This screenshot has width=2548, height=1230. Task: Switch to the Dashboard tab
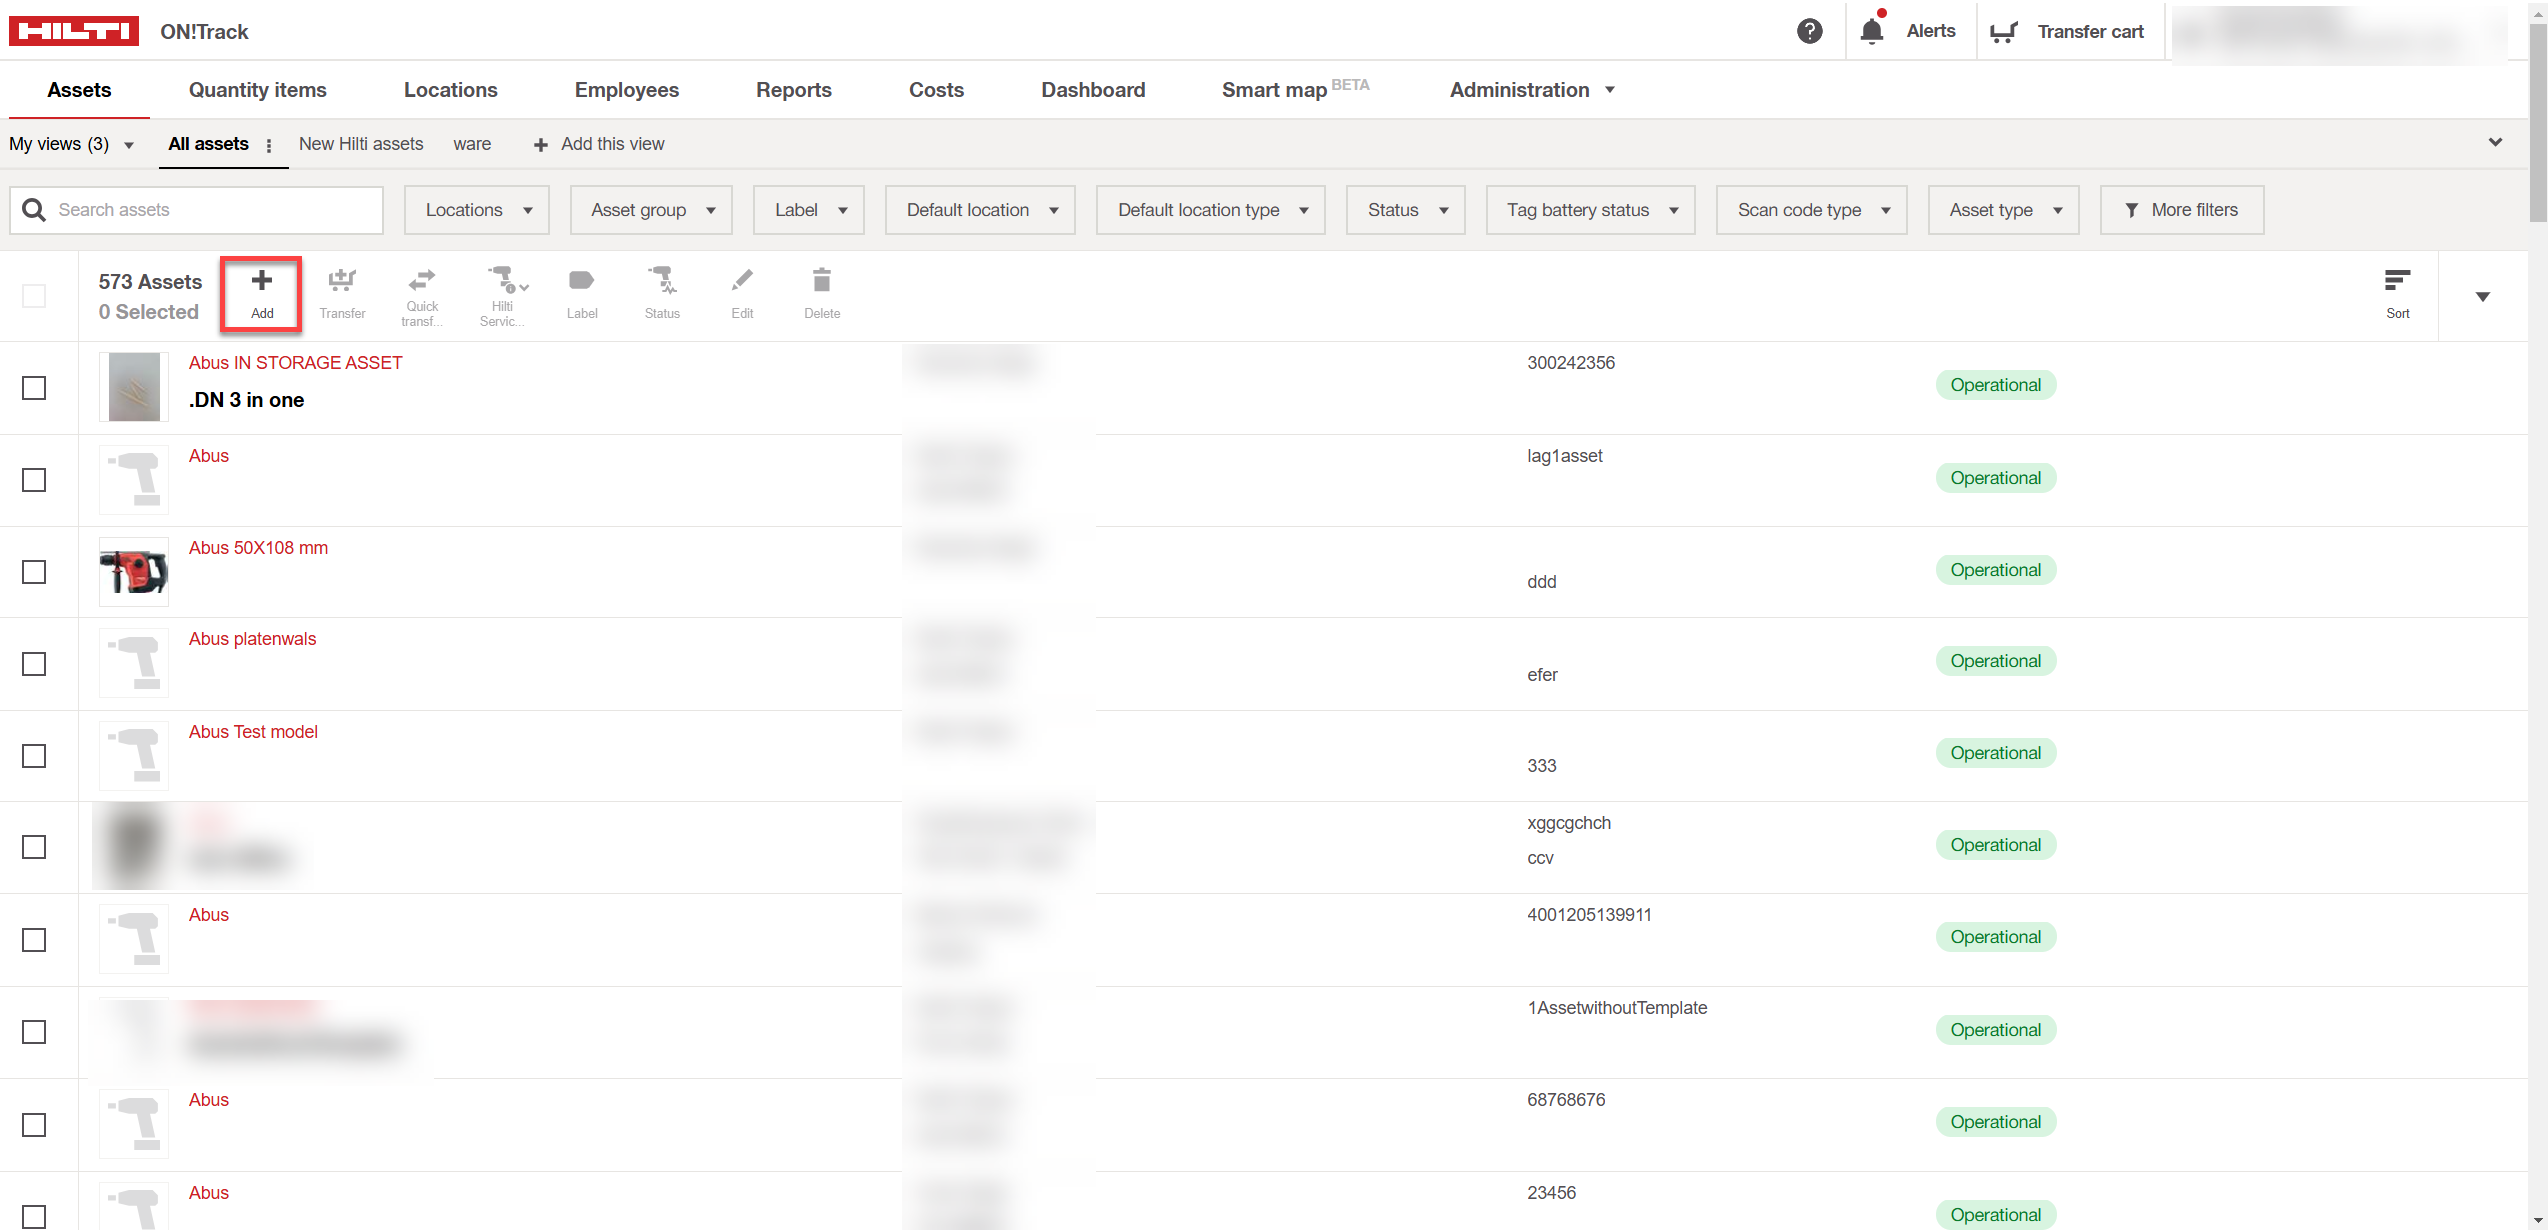click(1093, 90)
